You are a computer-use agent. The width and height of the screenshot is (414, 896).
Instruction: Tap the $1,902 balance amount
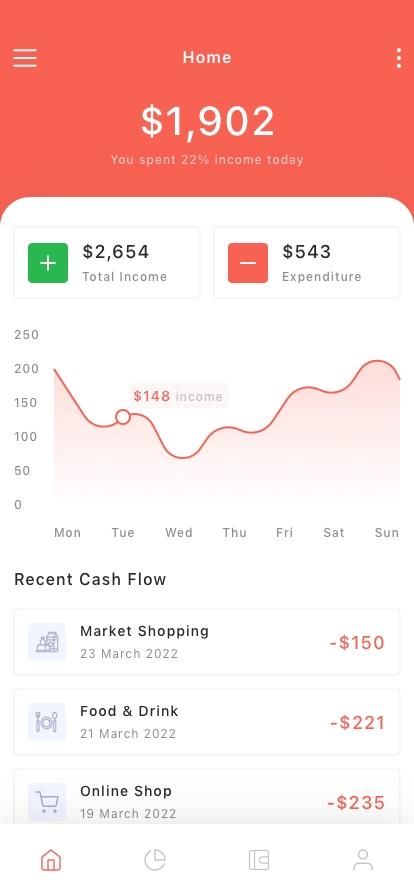[x=208, y=121]
